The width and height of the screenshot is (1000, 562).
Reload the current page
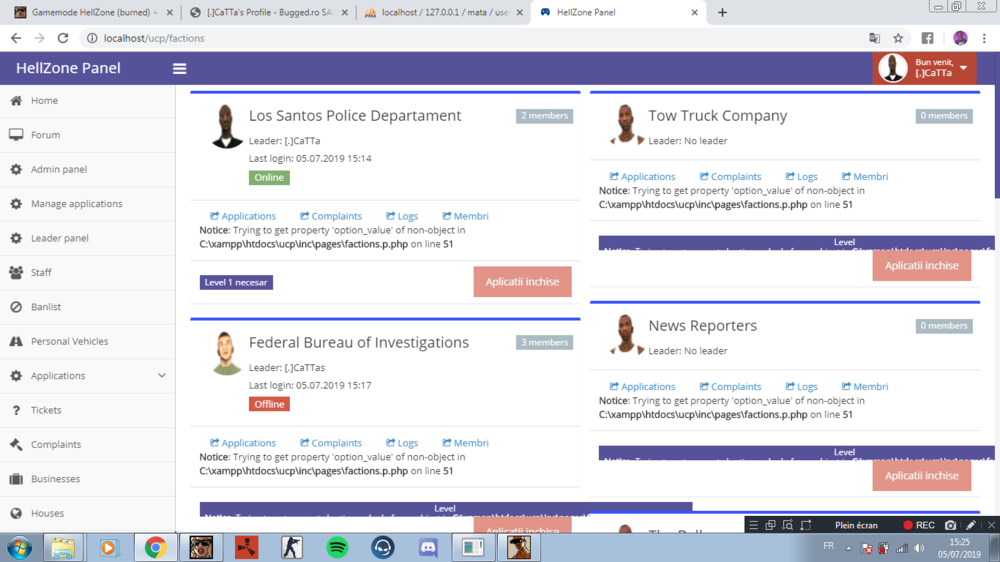(x=62, y=38)
